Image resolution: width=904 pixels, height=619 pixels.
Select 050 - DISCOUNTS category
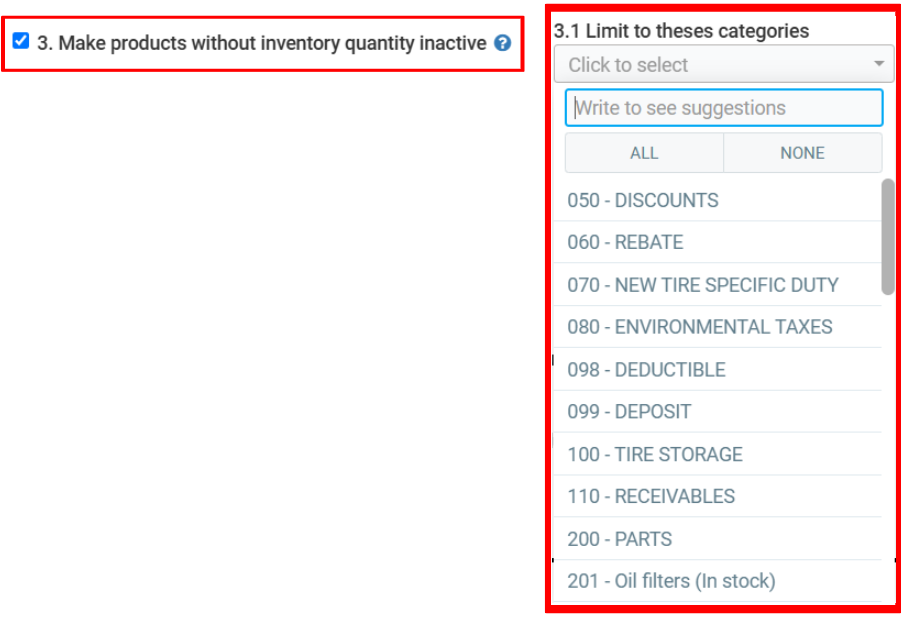coord(643,200)
